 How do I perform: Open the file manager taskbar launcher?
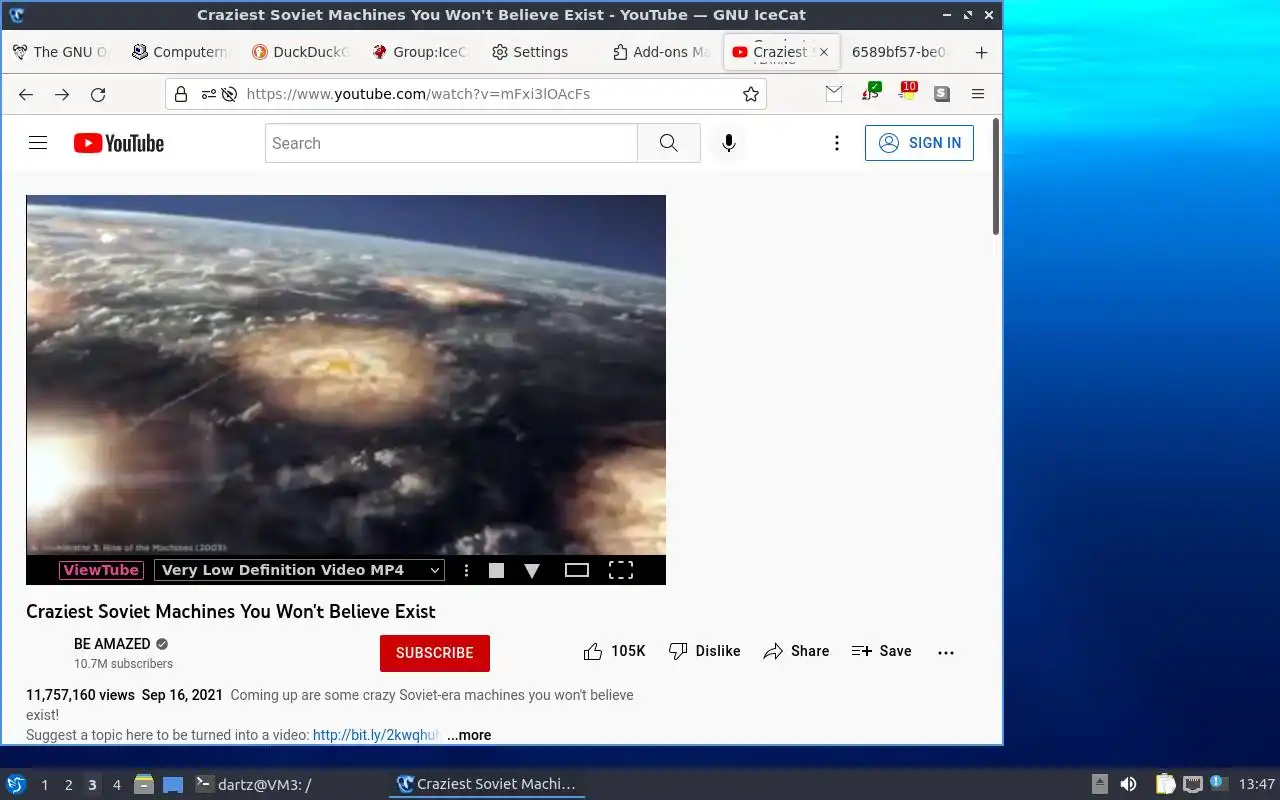pos(144,784)
